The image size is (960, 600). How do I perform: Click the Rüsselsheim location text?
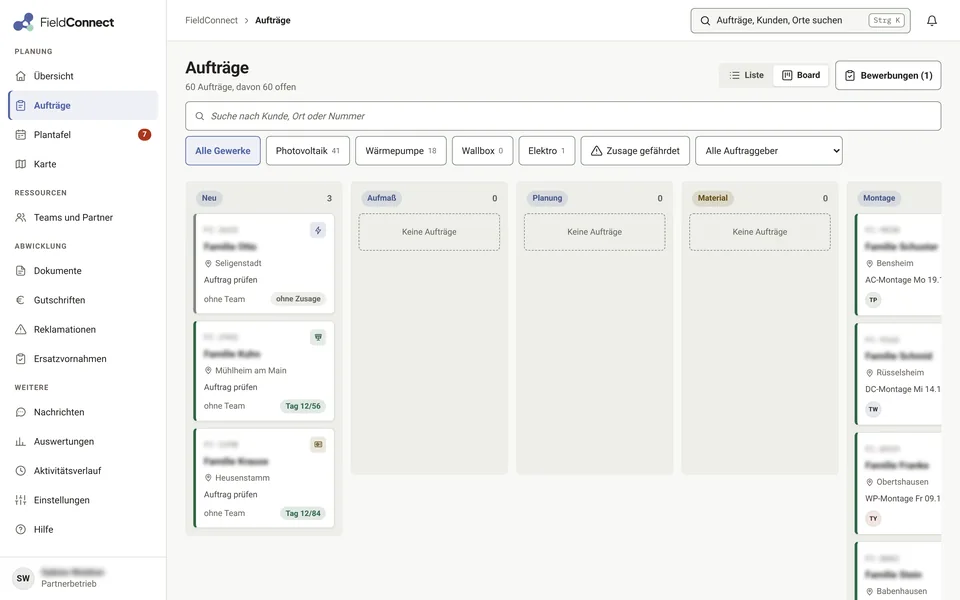point(900,372)
